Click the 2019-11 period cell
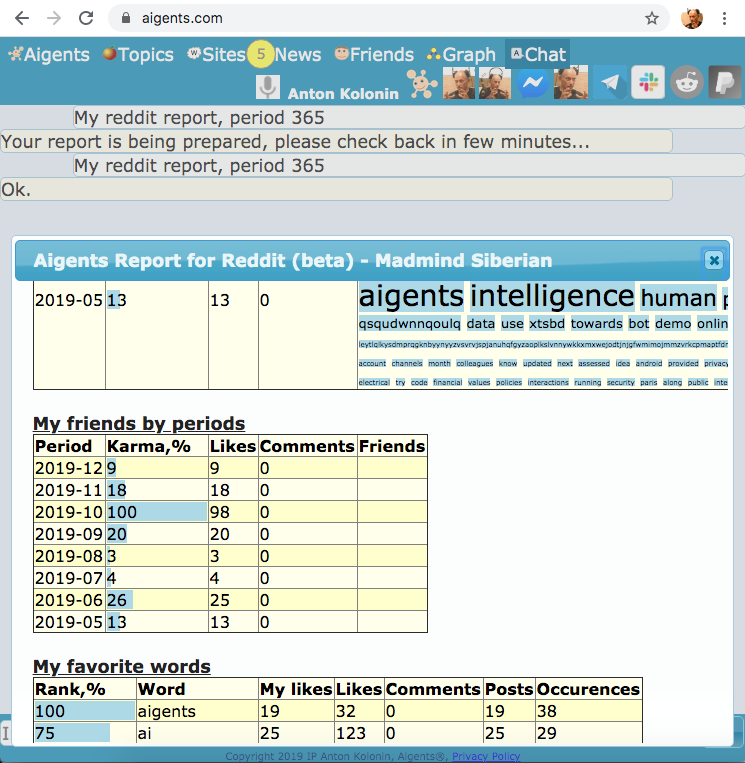The width and height of the screenshot is (745, 763). click(x=69, y=490)
